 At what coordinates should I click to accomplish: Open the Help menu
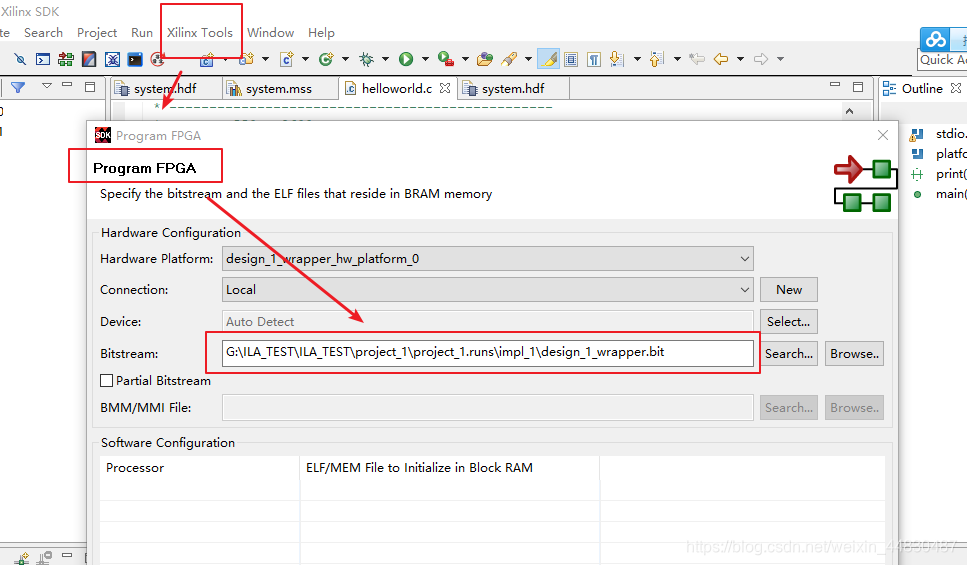click(321, 33)
